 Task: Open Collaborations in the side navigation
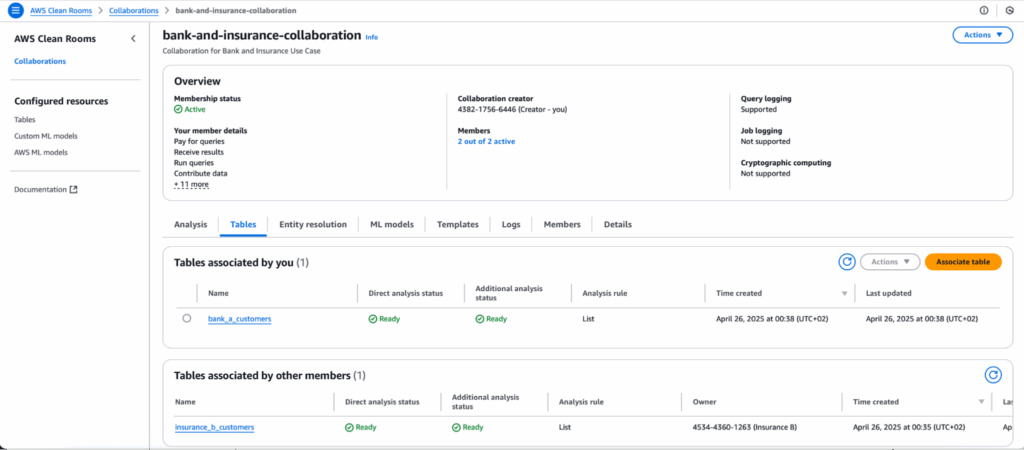(40, 61)
